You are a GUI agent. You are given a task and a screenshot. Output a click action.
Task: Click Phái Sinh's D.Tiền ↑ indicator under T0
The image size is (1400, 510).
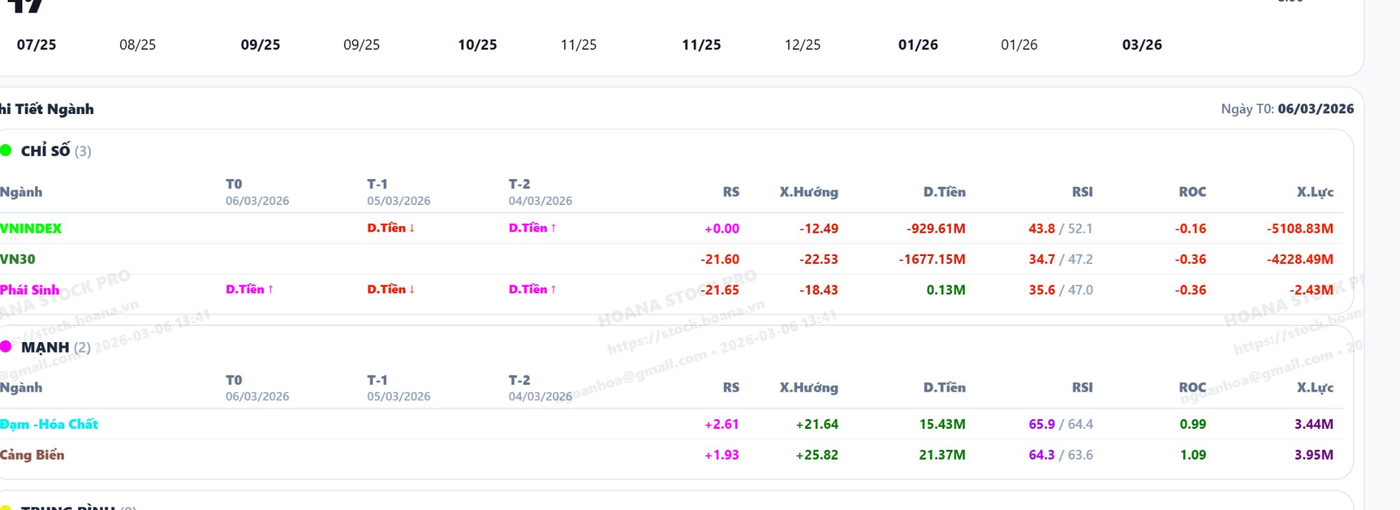point(249,289)
